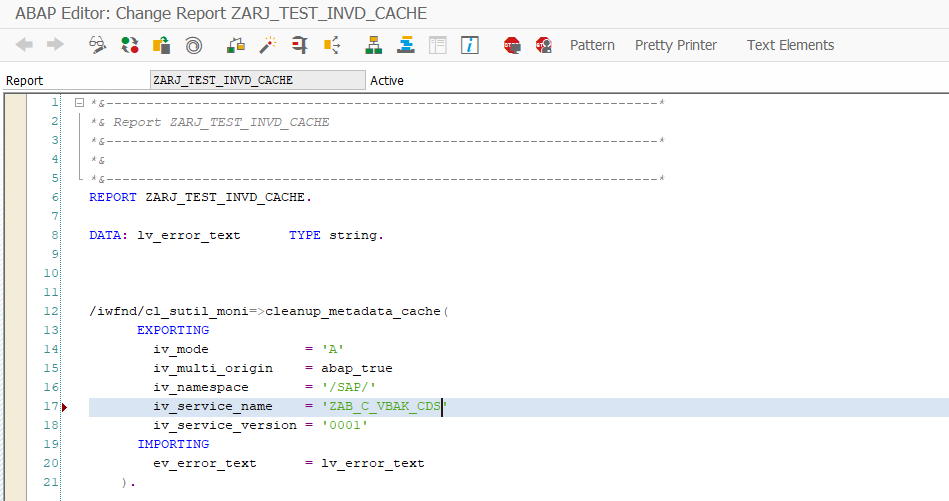Click the EXPORTING keyword
Image resolution: width=949 pixels, height=501 pixels.
173,330
